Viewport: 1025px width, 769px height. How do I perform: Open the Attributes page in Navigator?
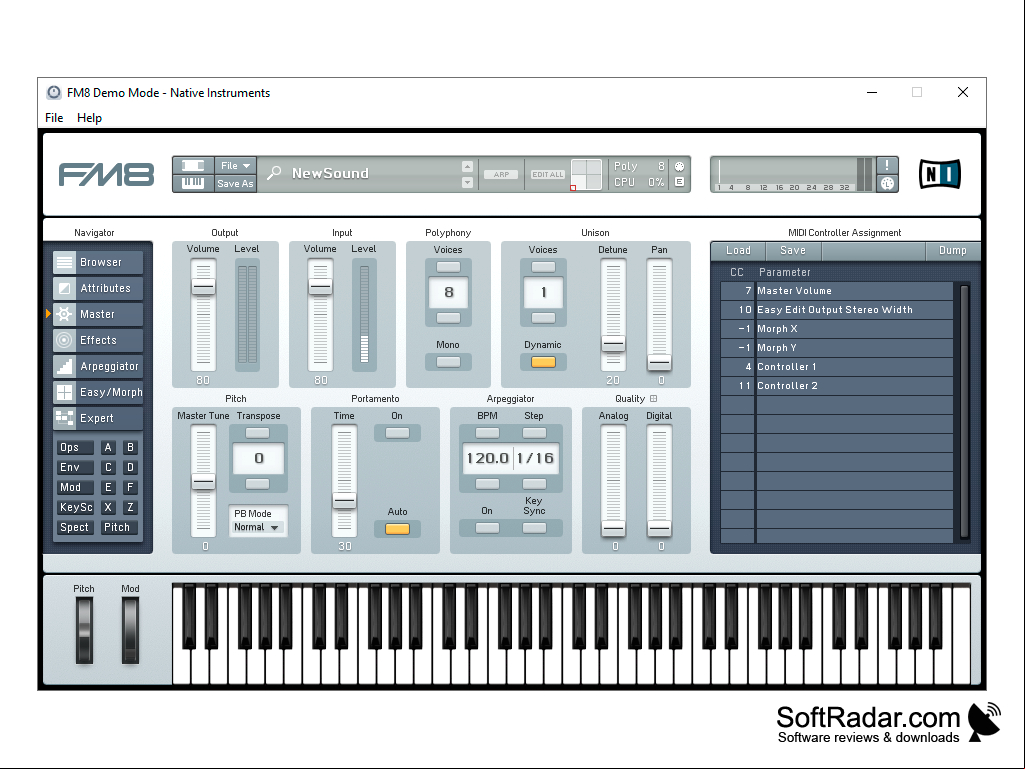pyautogui.click(x=98, y=288)
